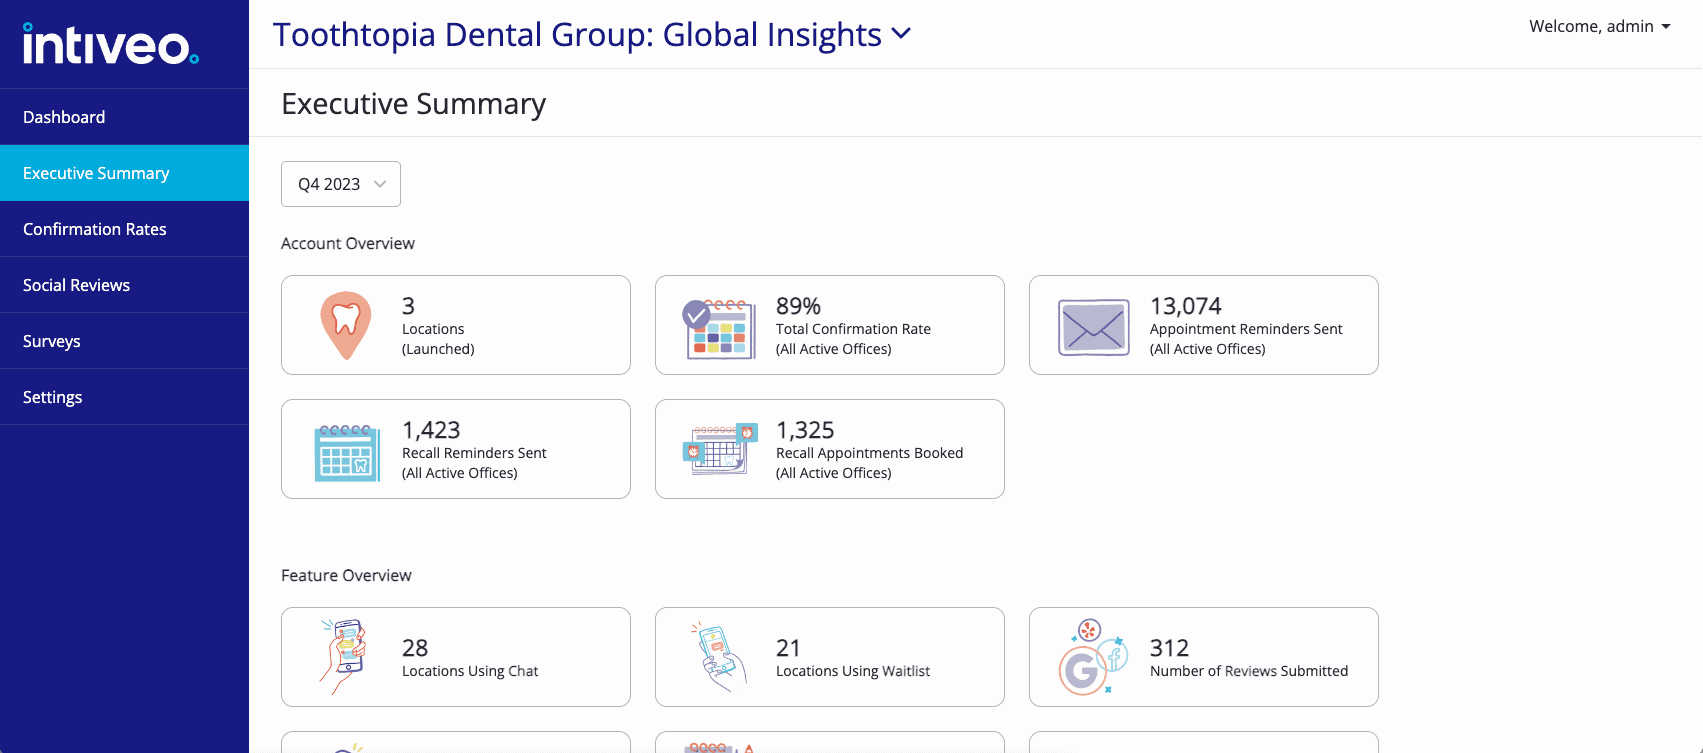The width and height of the screenshot is (1703, 753).
Task: Click the chat phone-in-hand icon
Action: click(x=343, y=656)
